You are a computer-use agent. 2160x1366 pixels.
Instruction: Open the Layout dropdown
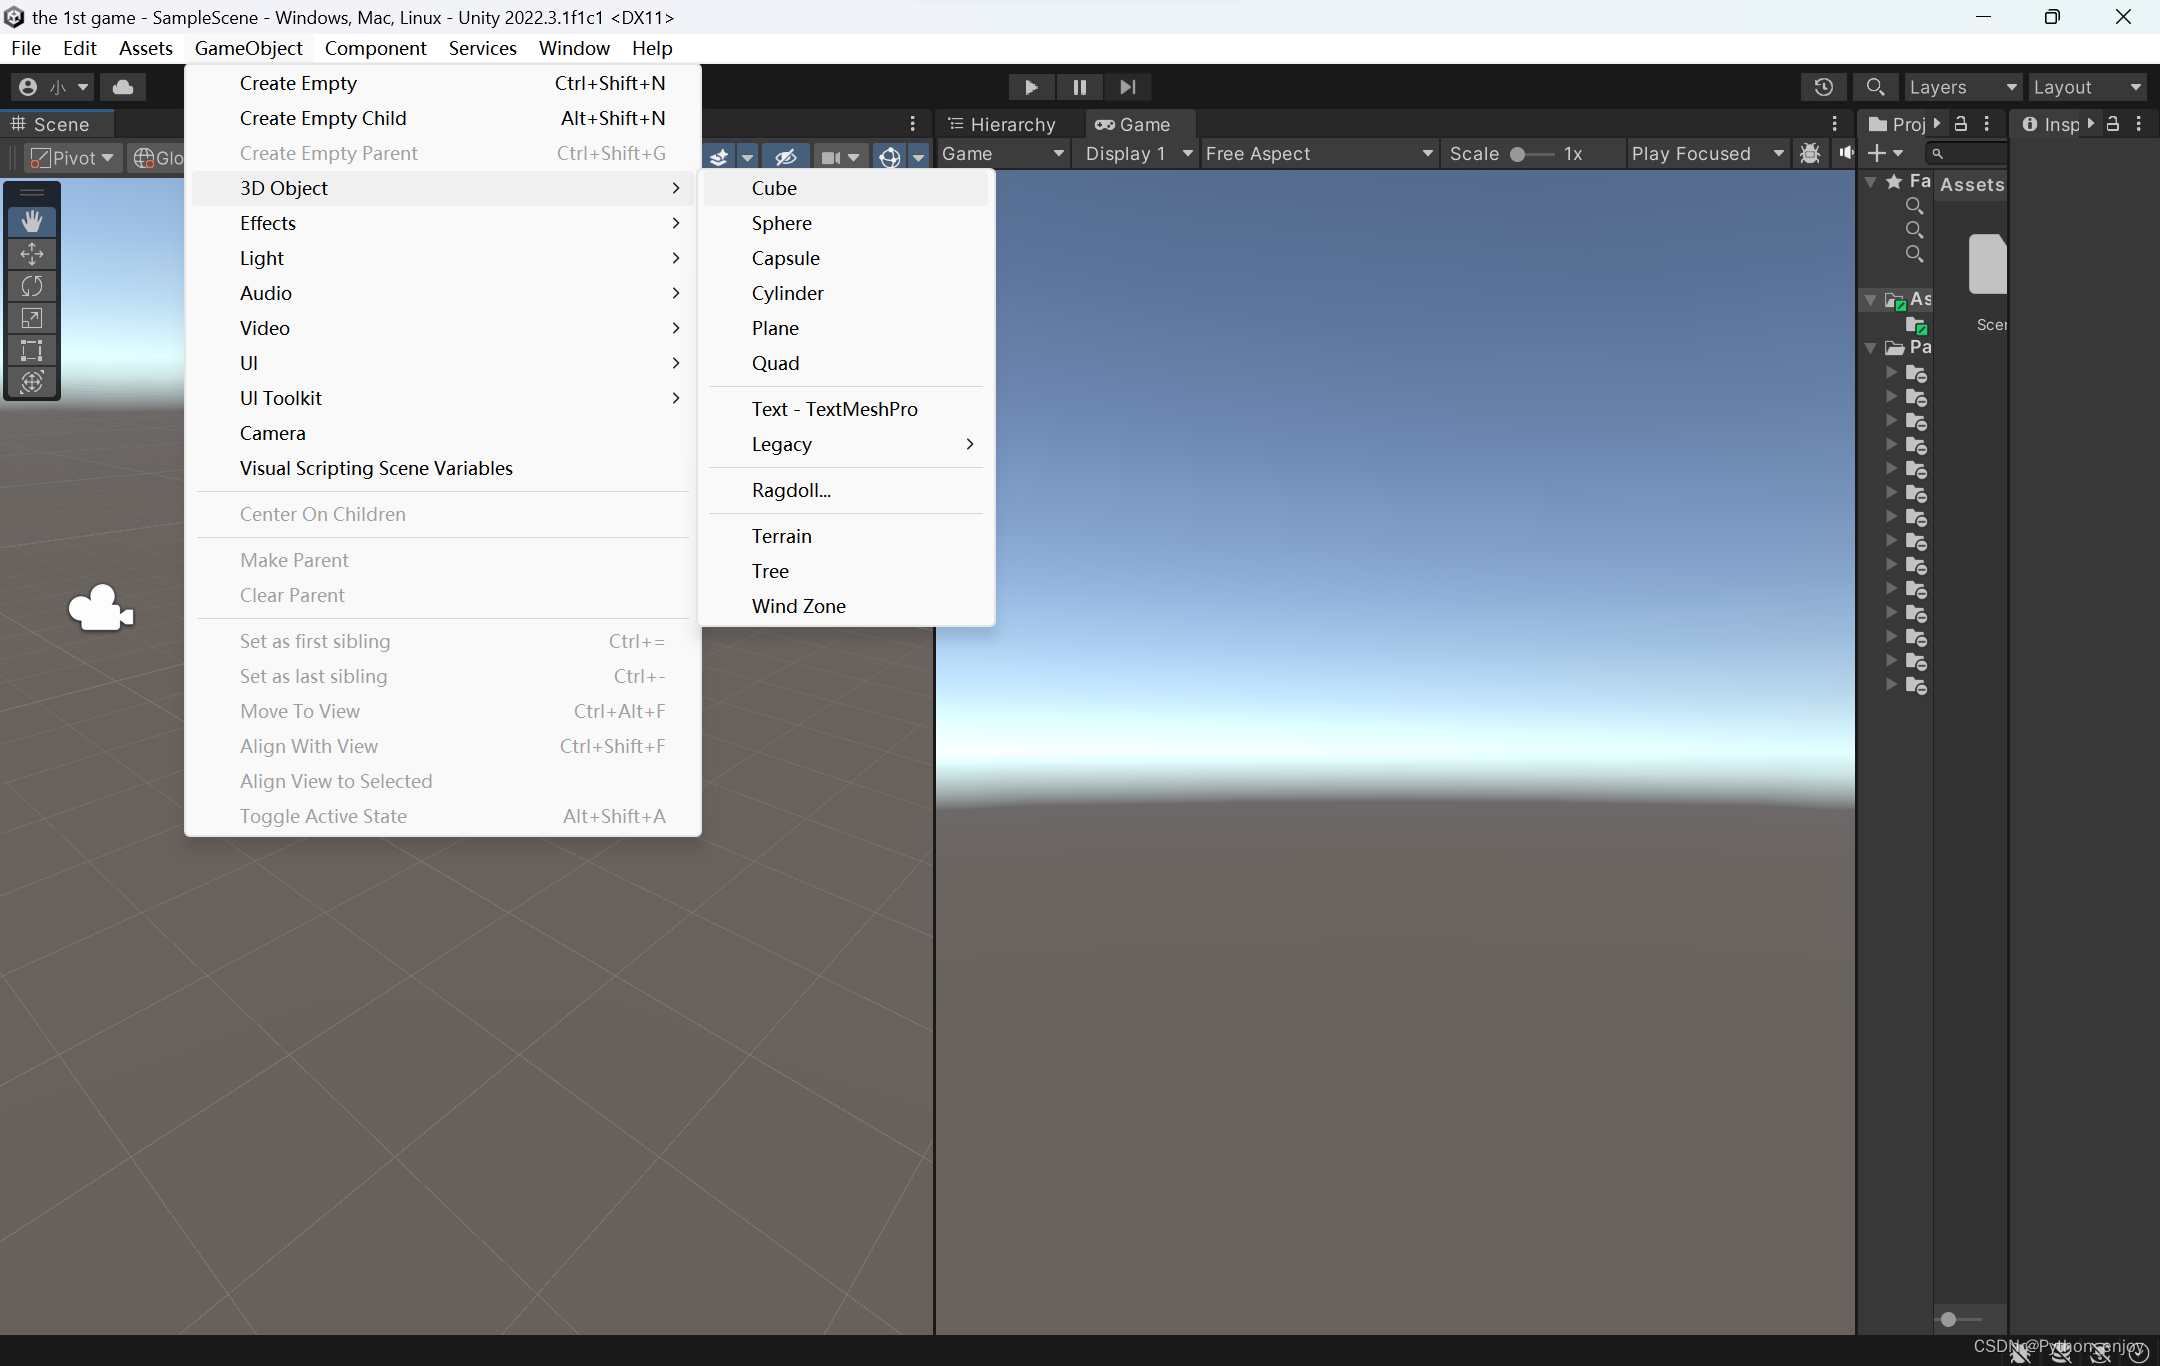tap(2087, 87)
